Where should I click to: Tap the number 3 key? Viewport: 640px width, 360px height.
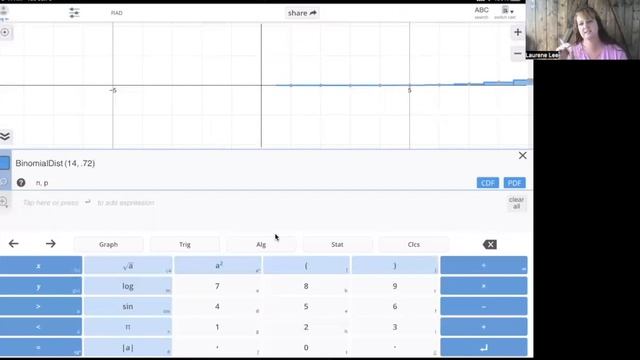click(395, 327)
